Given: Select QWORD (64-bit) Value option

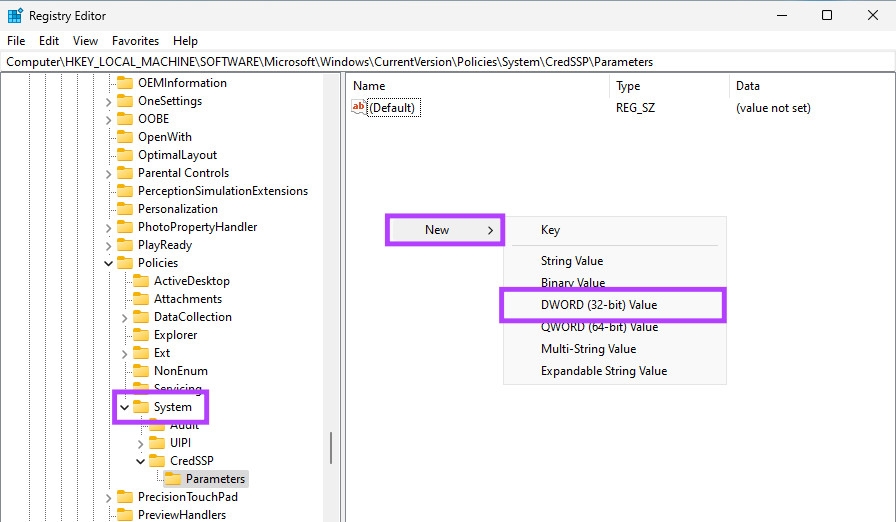Looking at the screenshot, I should [615, 327].
